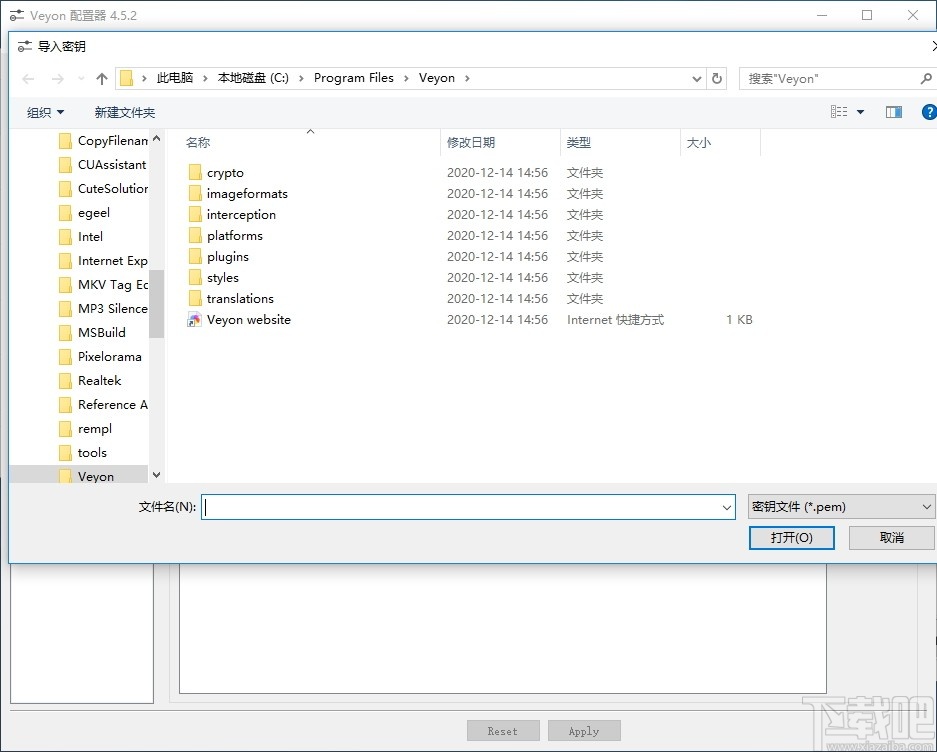Expand chevron after Veyon breadcrumb

tap(467, 78)
